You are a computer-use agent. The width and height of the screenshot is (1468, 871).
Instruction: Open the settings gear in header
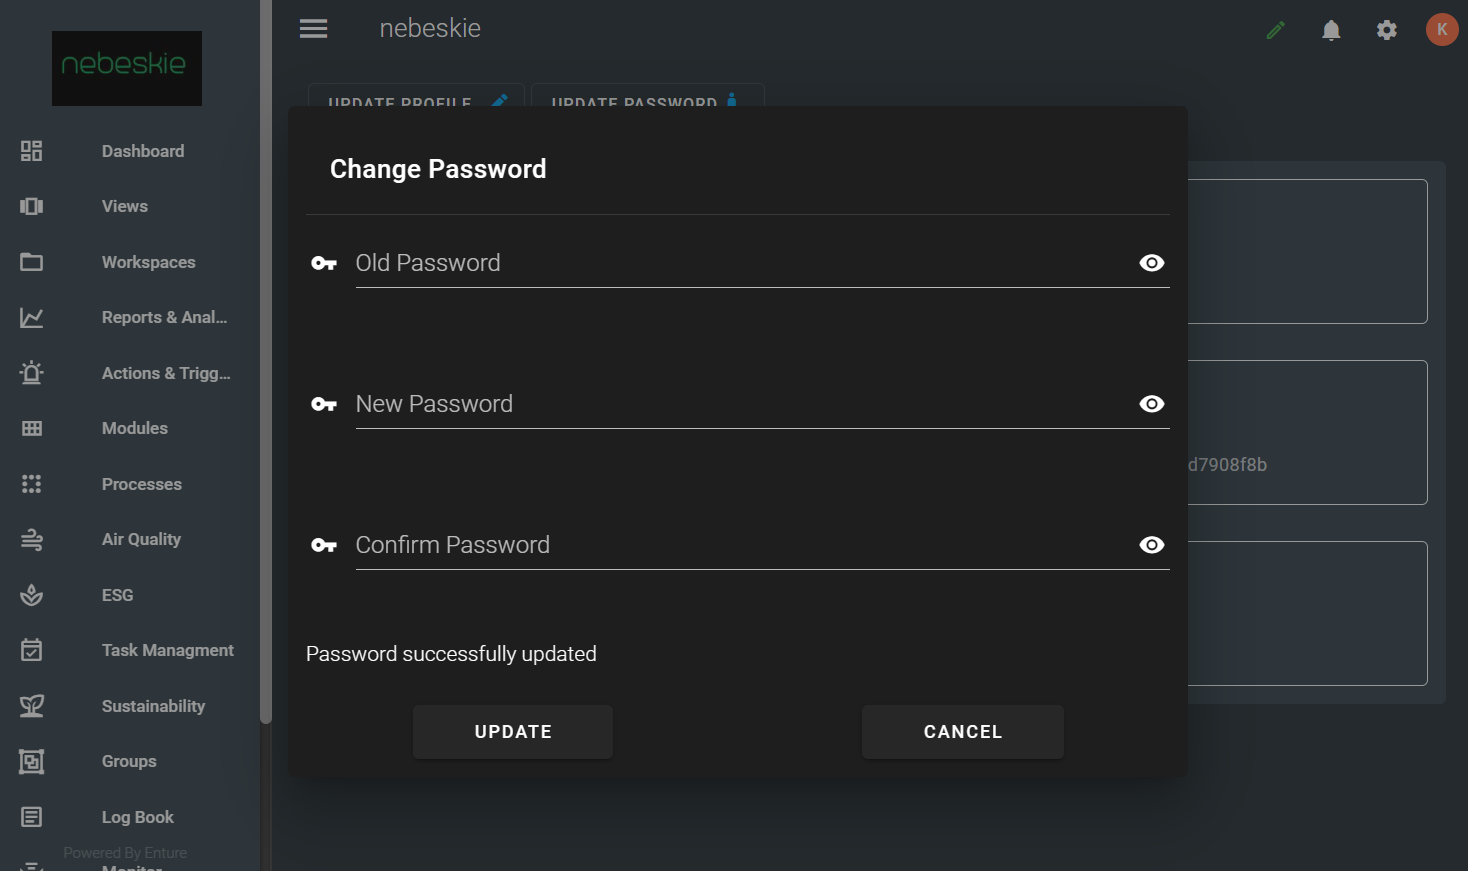point(1386,30)
